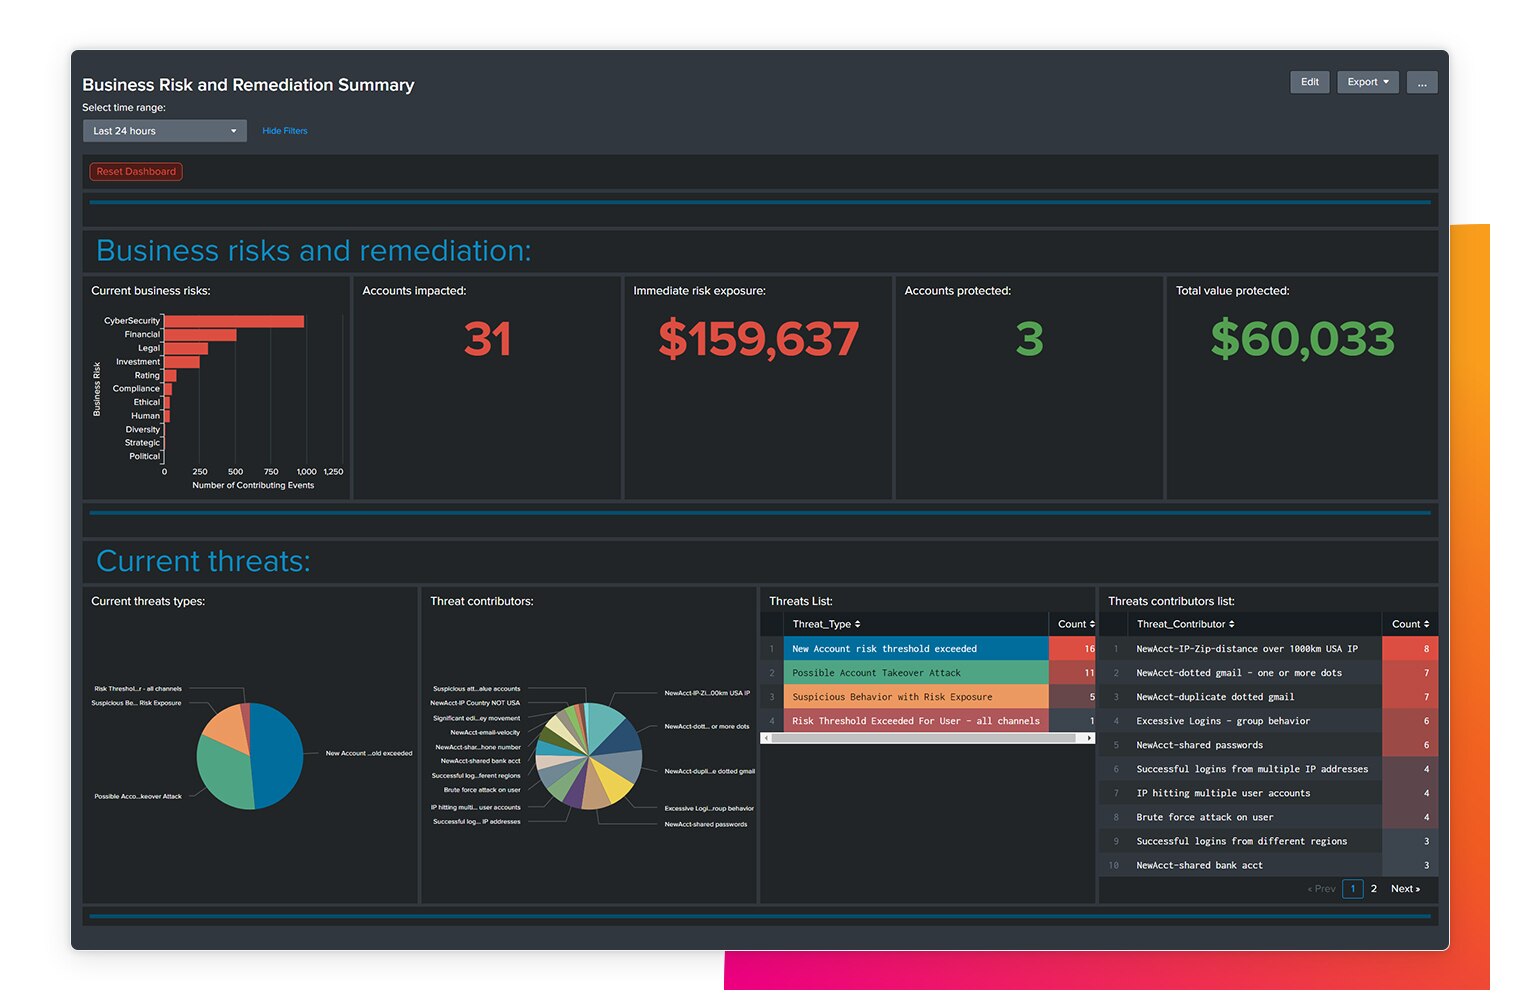Click the CyberSecurity bar in the risks chart
Screen dimensions: 1520x1000
[232, 321]
